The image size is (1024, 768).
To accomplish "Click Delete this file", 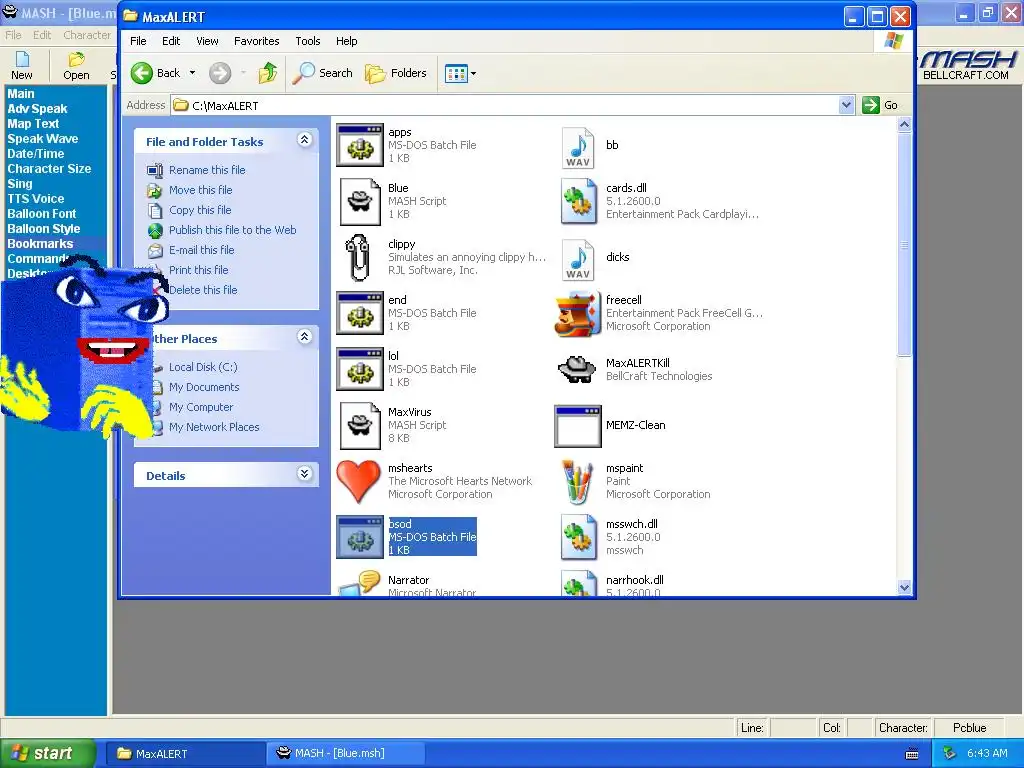I will 203,290.
